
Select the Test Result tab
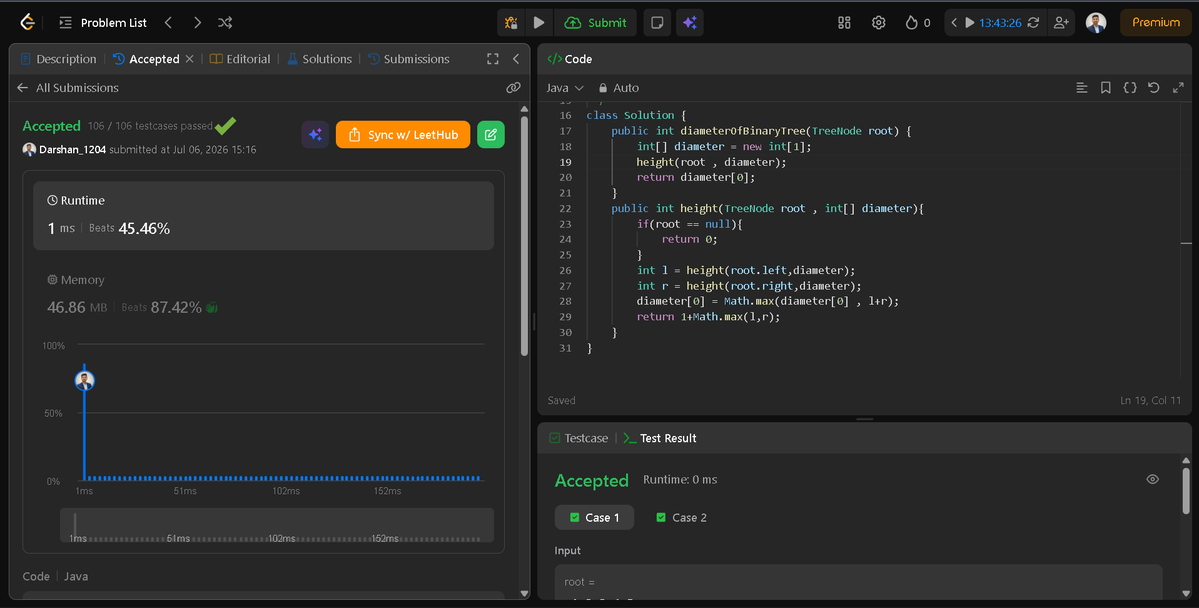[x=660, y=438]
